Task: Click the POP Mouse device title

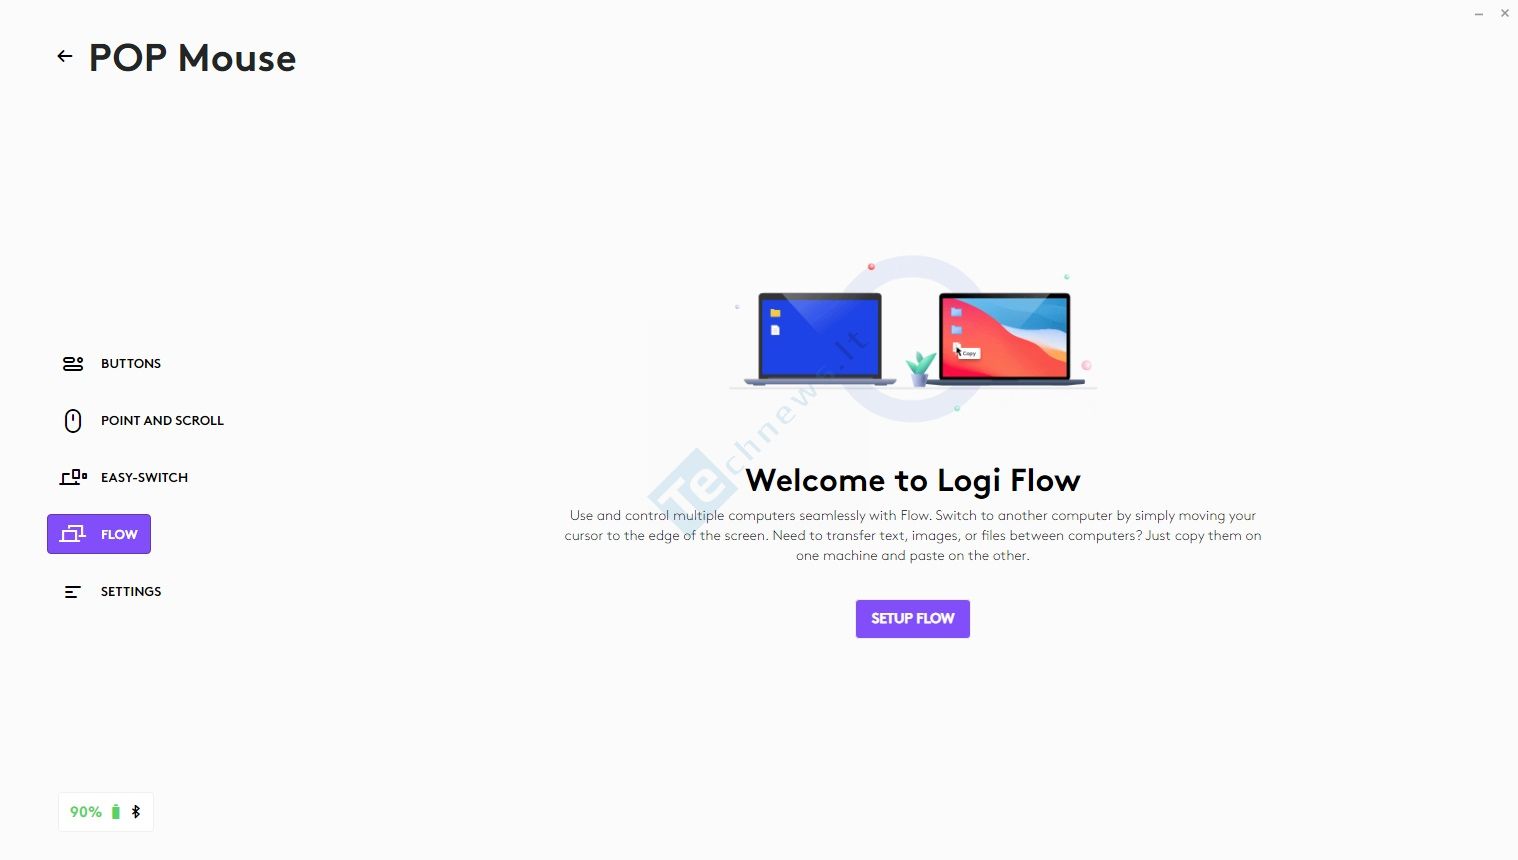Action: 193,58
